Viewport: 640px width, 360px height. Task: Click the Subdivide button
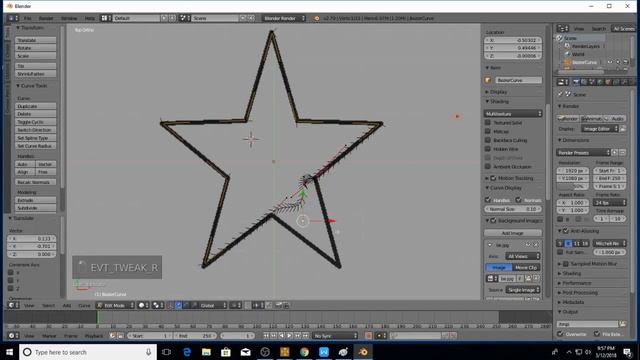[36, 208]
